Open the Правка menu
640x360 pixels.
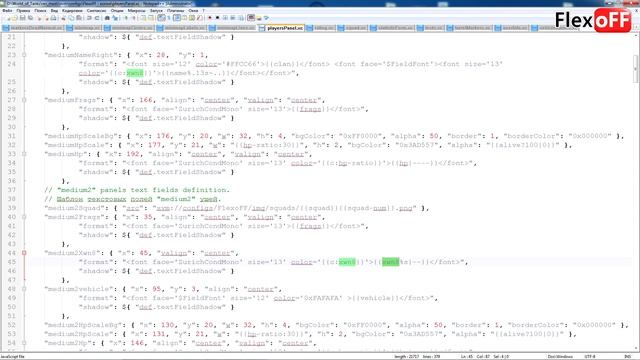[24, 11]
